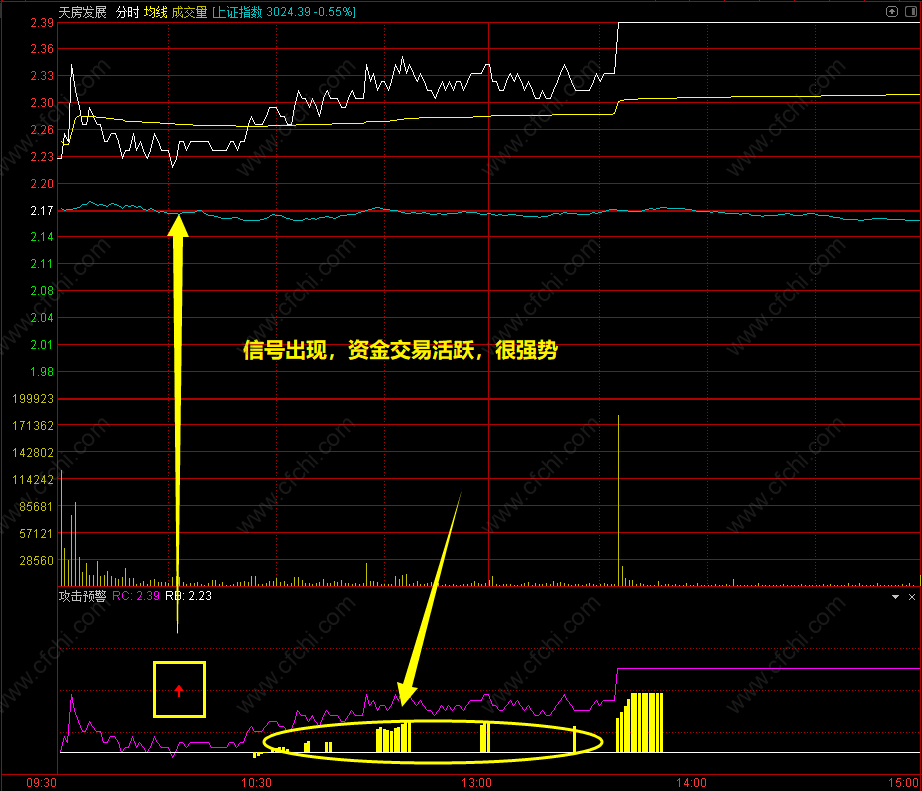Screen dimensions: 922x791
Task: Click the 2.01 price axis label
Action: [42, 345]
